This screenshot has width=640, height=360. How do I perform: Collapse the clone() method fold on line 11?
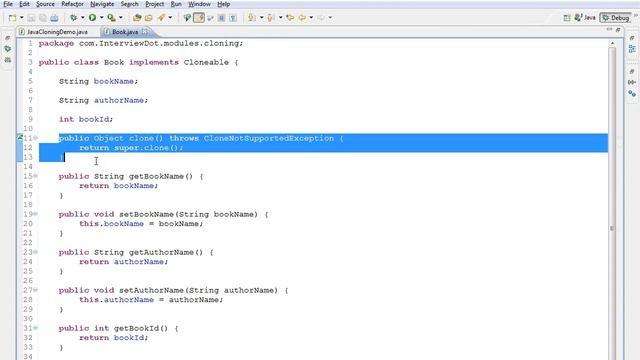[x=36, y=138]
